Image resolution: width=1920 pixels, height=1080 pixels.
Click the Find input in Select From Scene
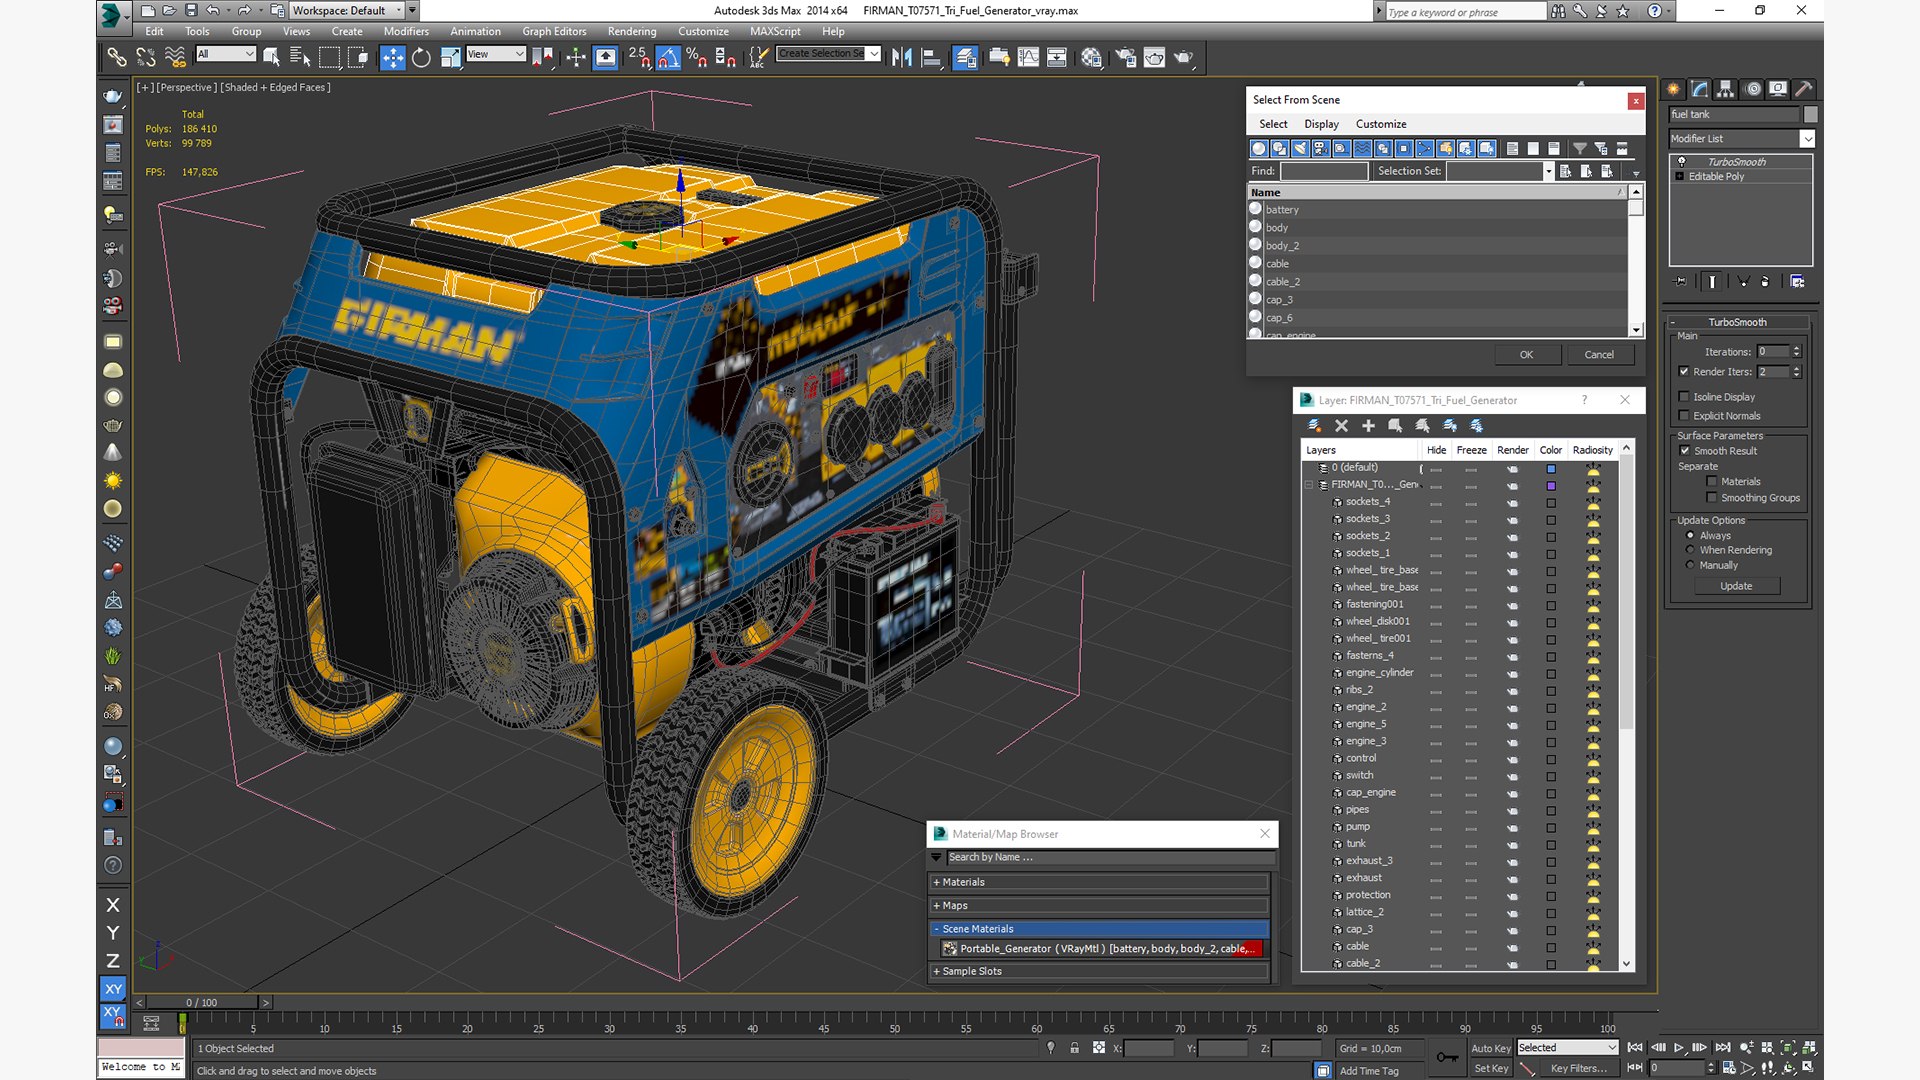(x=1324, y=172)
